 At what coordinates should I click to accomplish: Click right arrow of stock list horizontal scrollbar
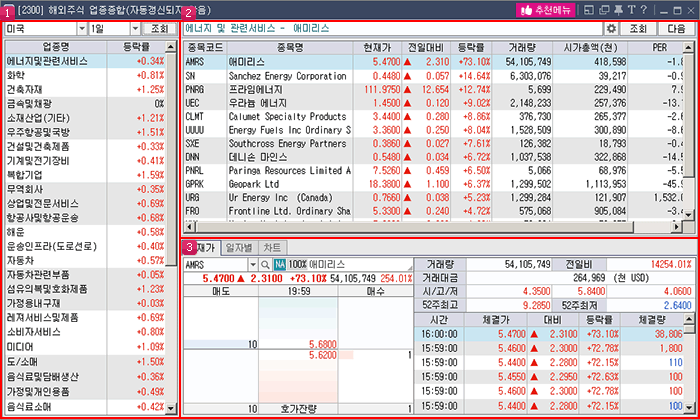coord(677,227)
